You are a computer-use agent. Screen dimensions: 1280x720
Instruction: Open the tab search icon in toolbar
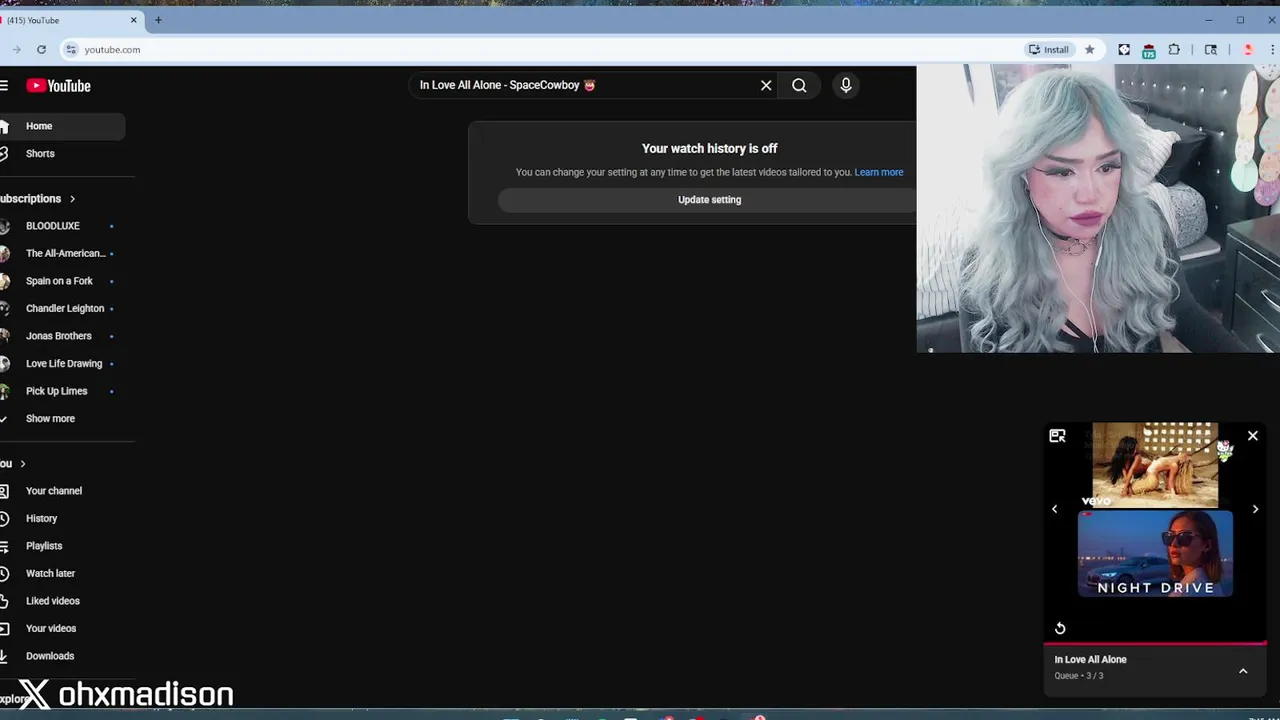pyautogui.click(x=1211, y=49)
